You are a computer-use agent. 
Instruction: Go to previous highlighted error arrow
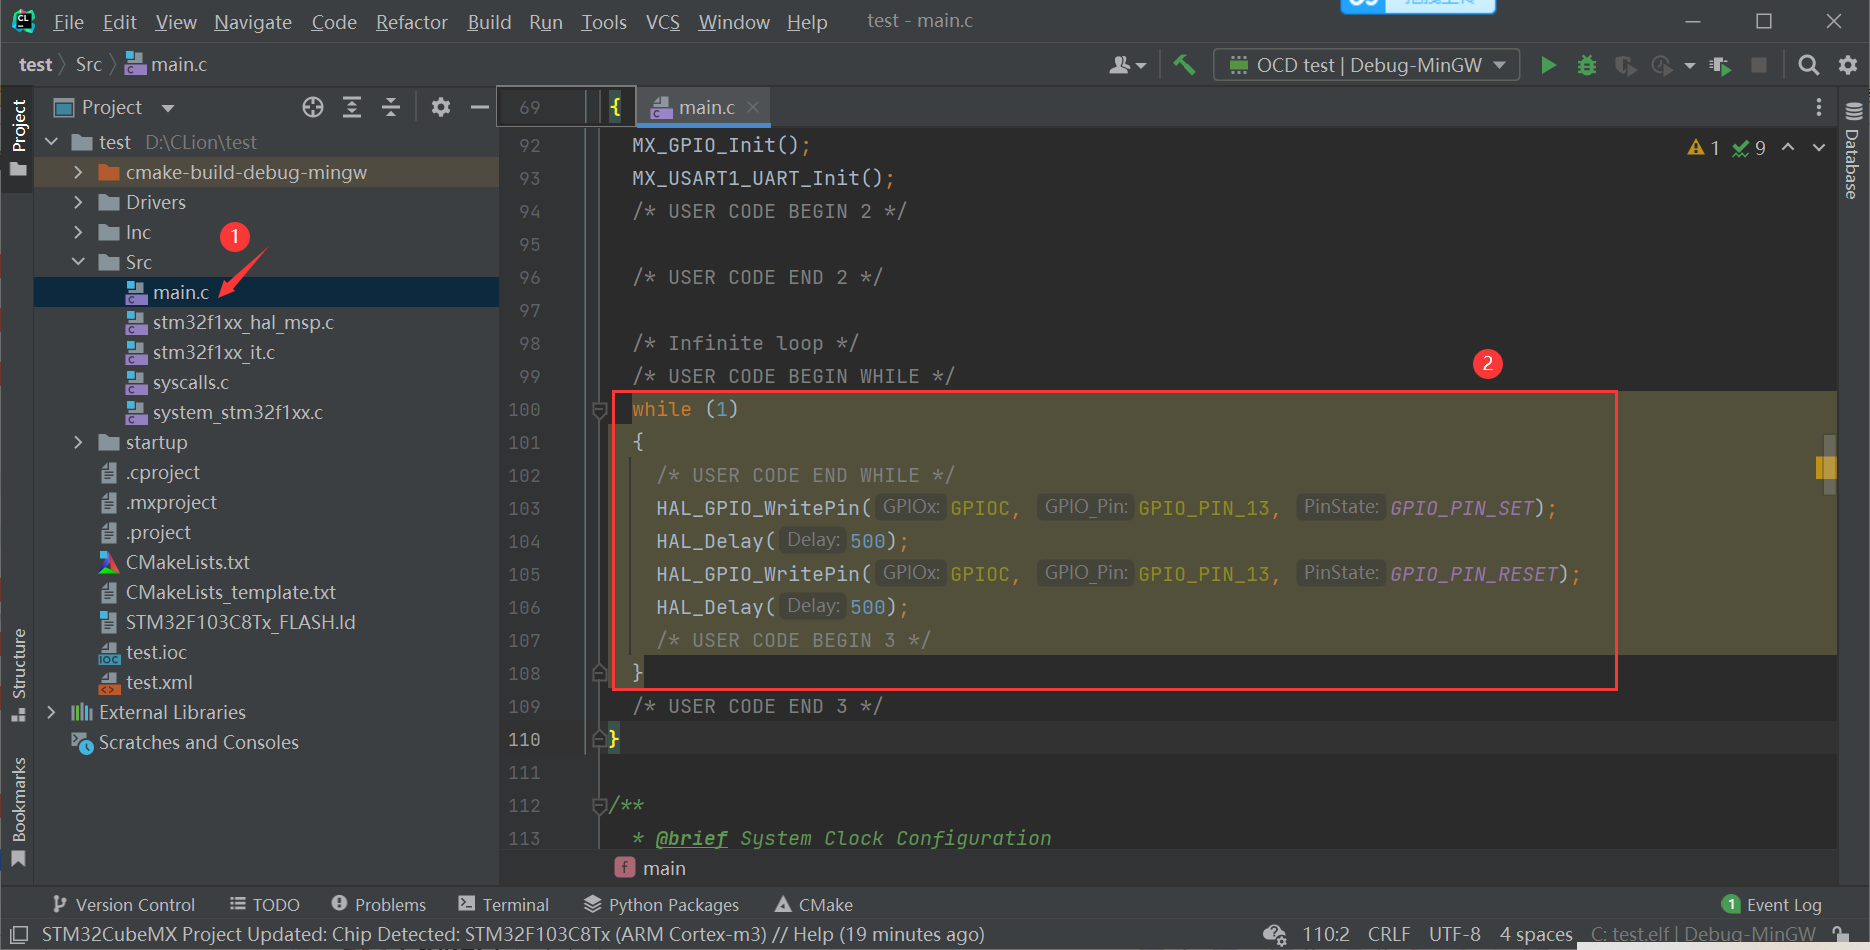(x=1788, y=148)
